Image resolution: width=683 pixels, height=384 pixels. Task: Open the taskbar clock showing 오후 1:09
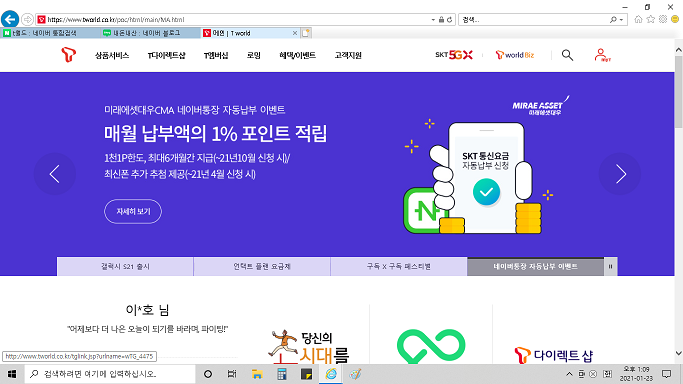pyautogui.click(x=636, y=374)
